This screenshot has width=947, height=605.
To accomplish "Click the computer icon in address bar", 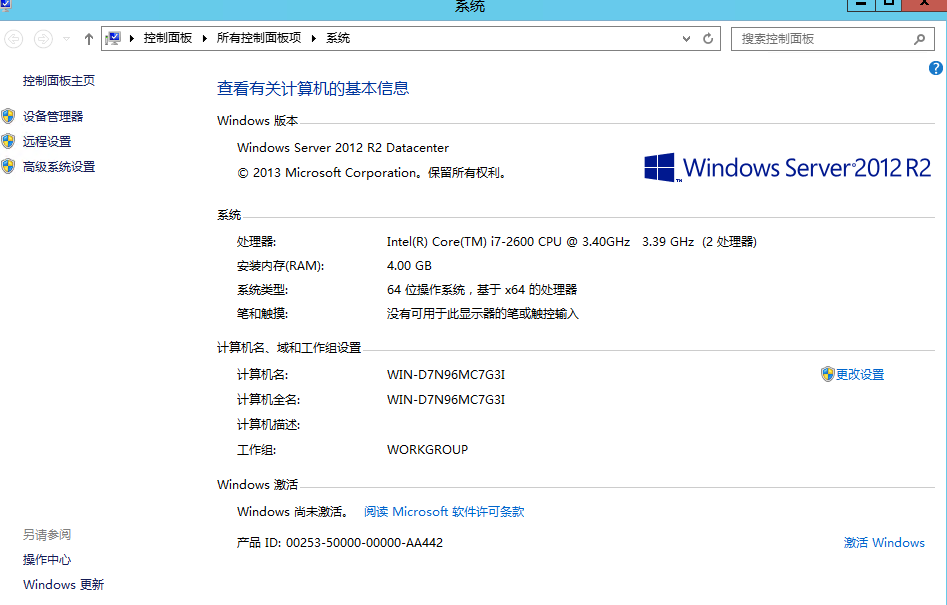I will [x=113, y=39].
